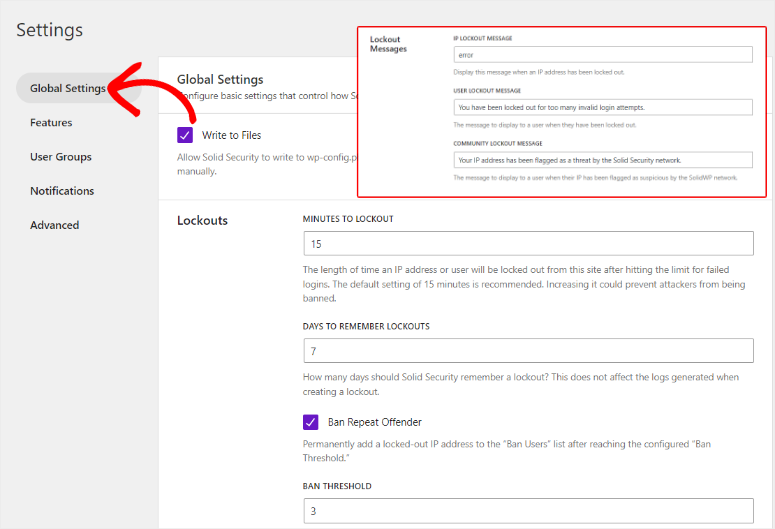Click the Community Lockout Message field
This screenshot has width=775, height=529.
pos(602,160)
